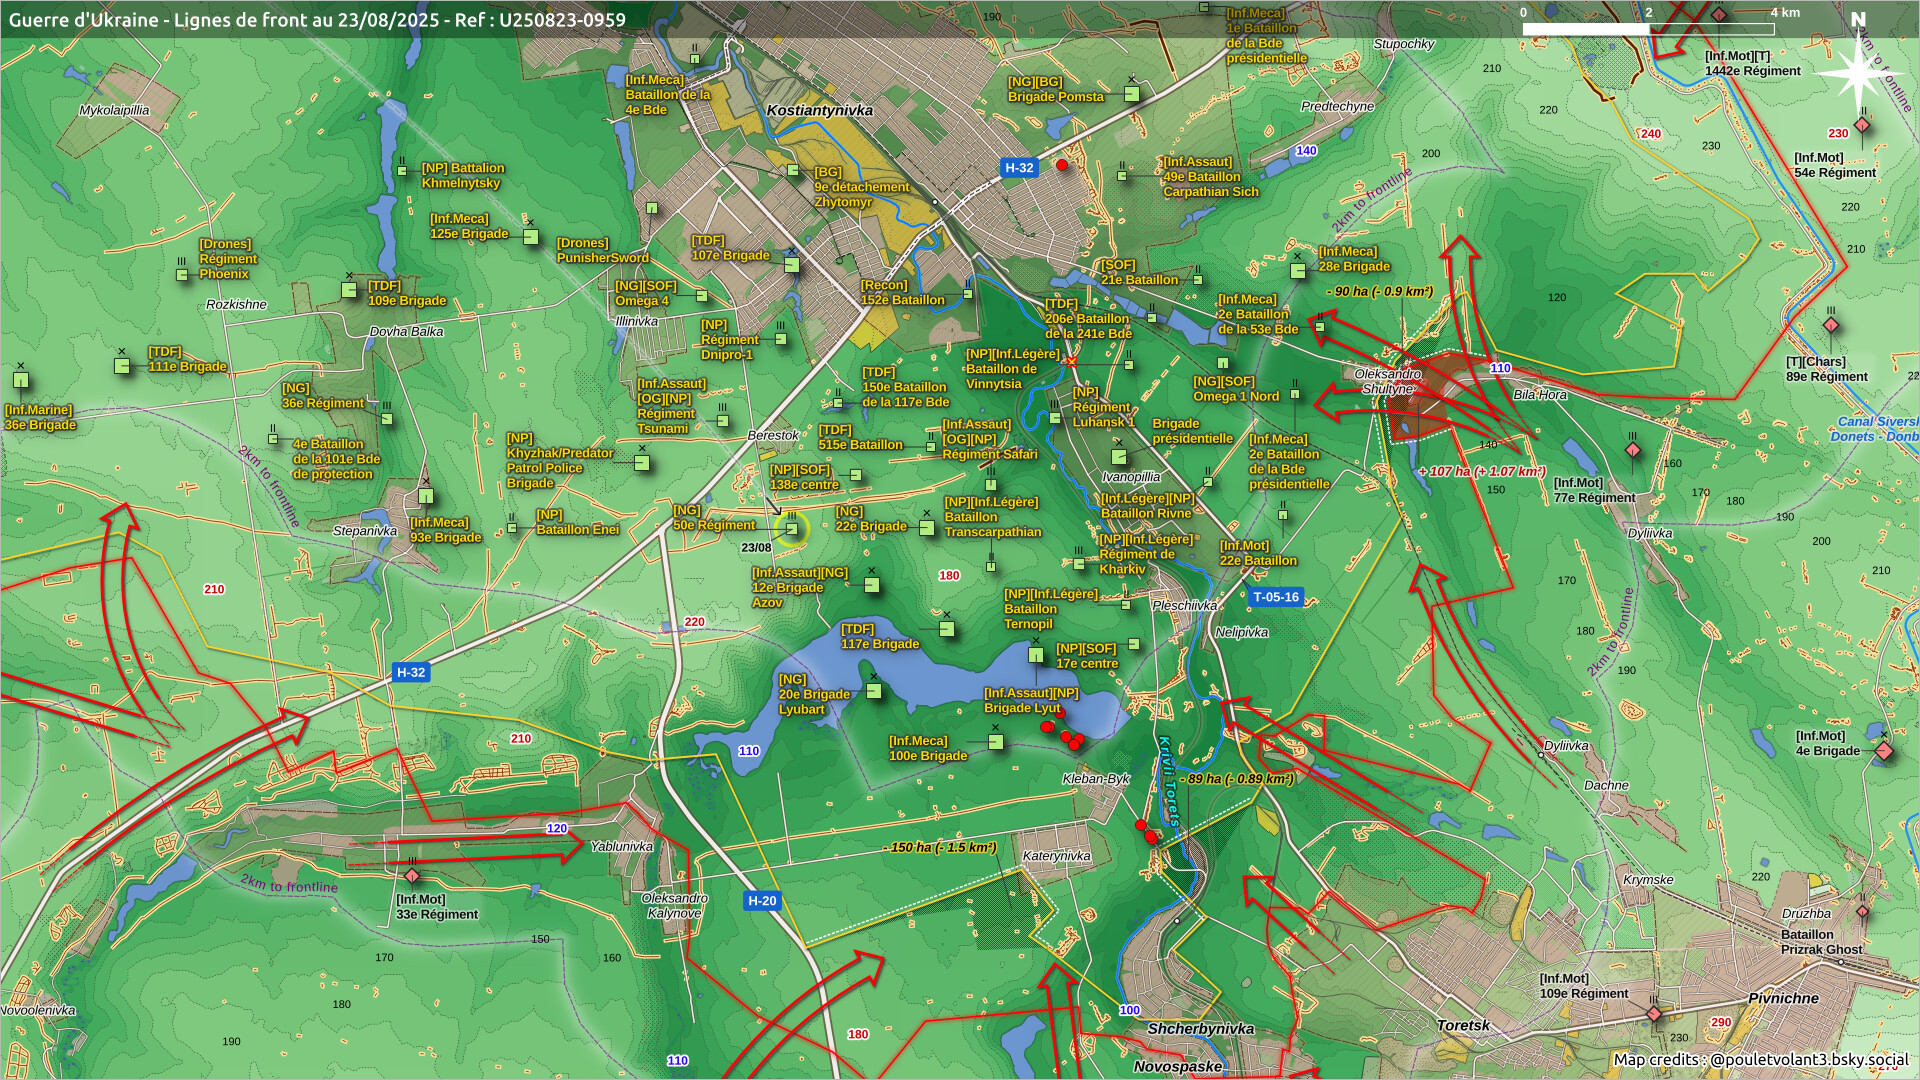Click the '- 150 ha' area change label
This screenshot has height=1080, width=1920.
tap(940, 848)
